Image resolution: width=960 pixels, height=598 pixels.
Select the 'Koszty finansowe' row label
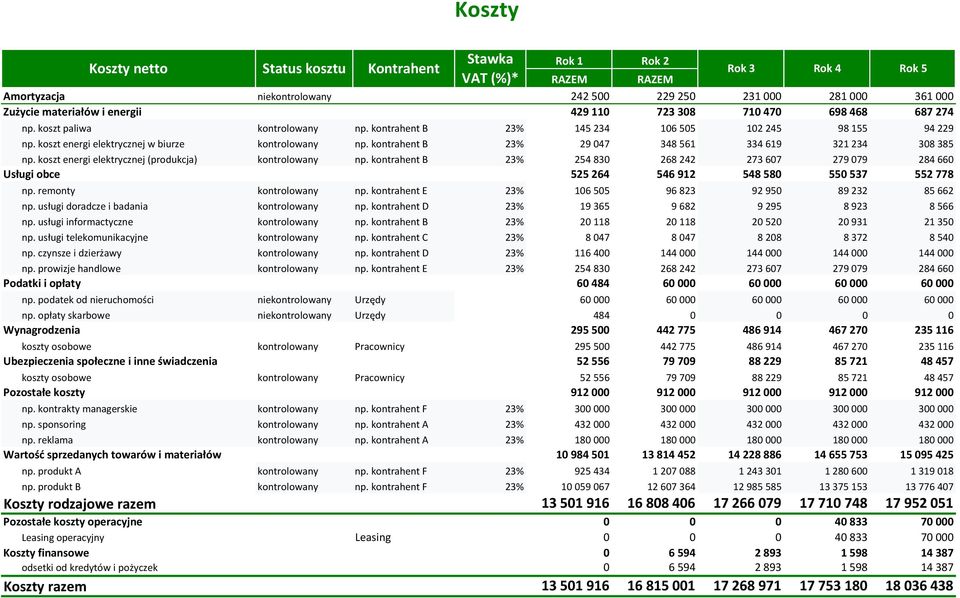(x=45, y=553)
